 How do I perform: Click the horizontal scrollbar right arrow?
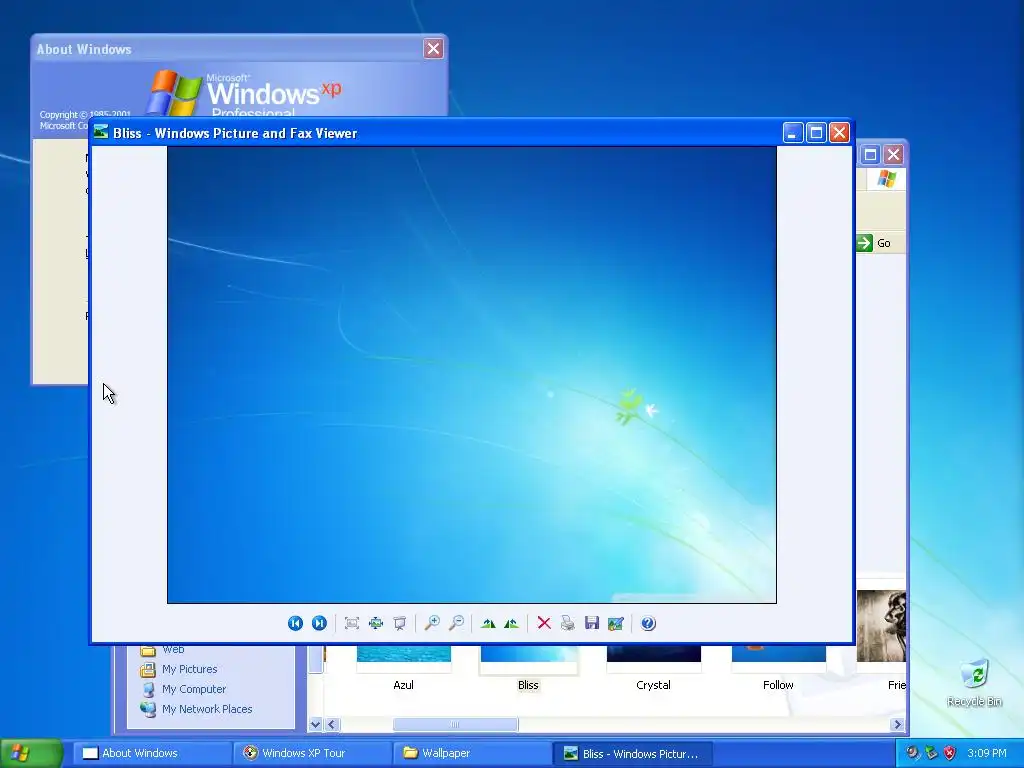click(897, 724)
